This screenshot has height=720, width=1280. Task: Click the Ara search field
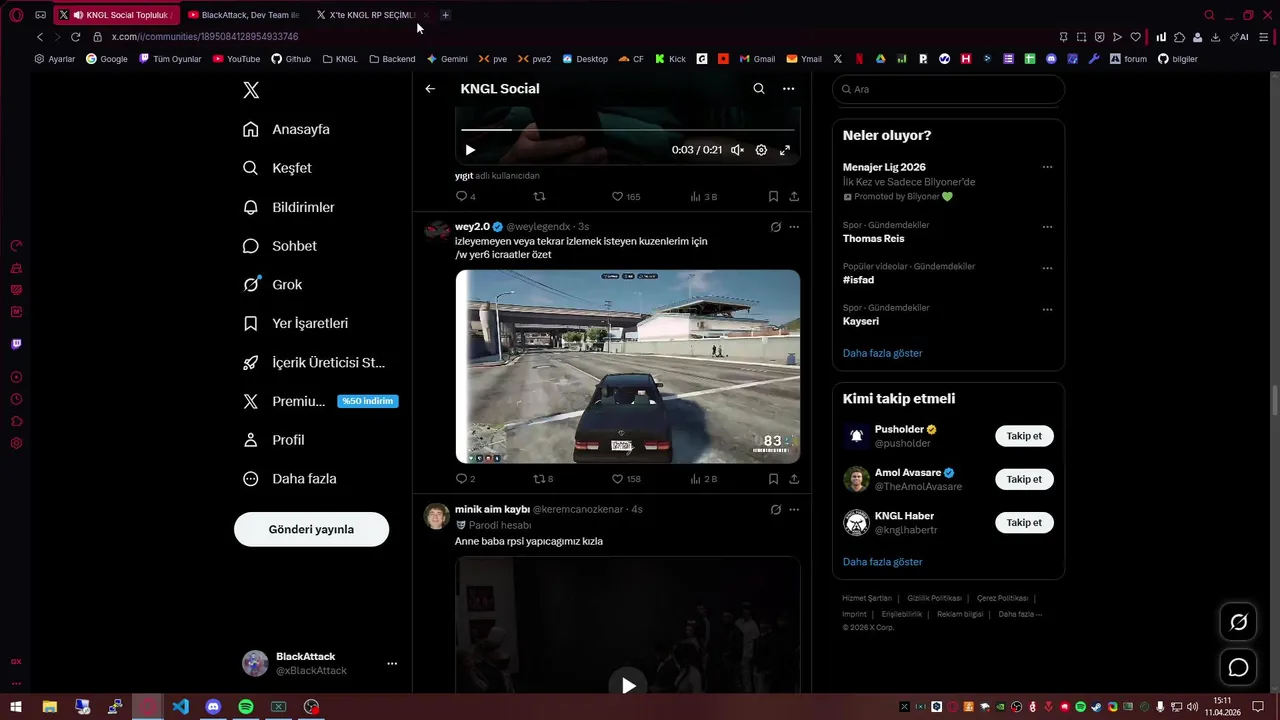tap(948, 89)
